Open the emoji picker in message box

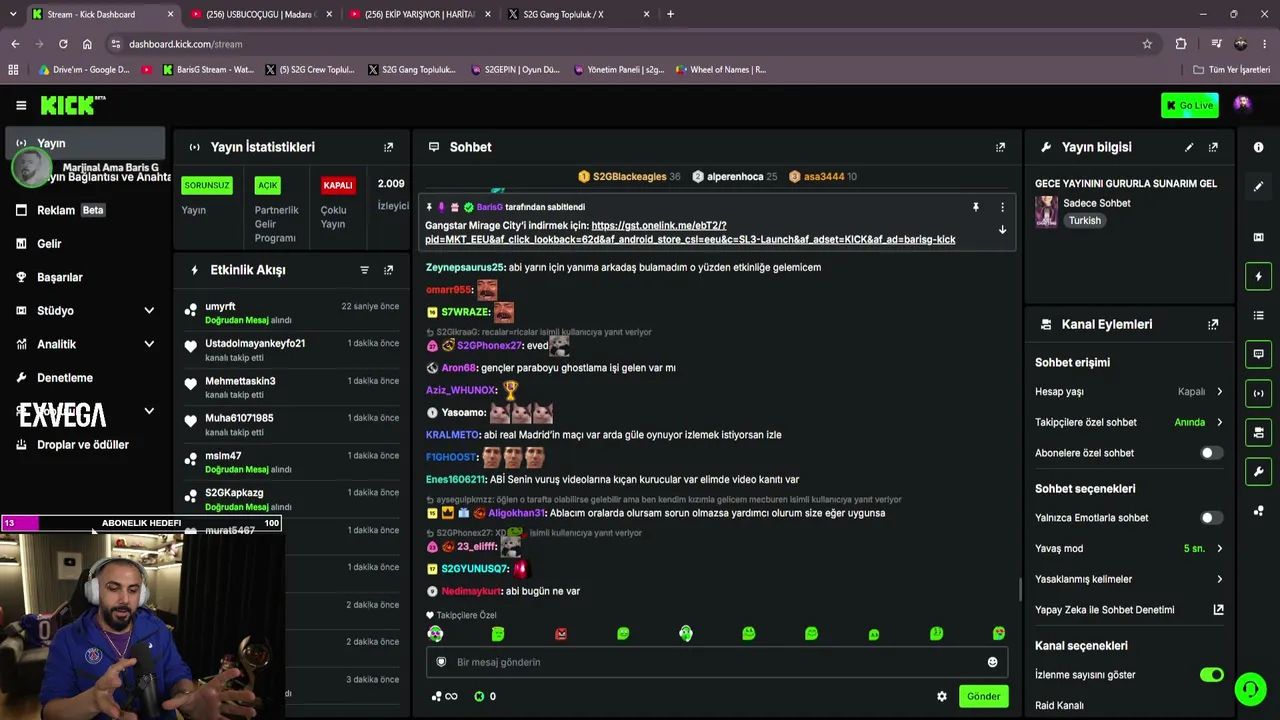click(992, 662)
